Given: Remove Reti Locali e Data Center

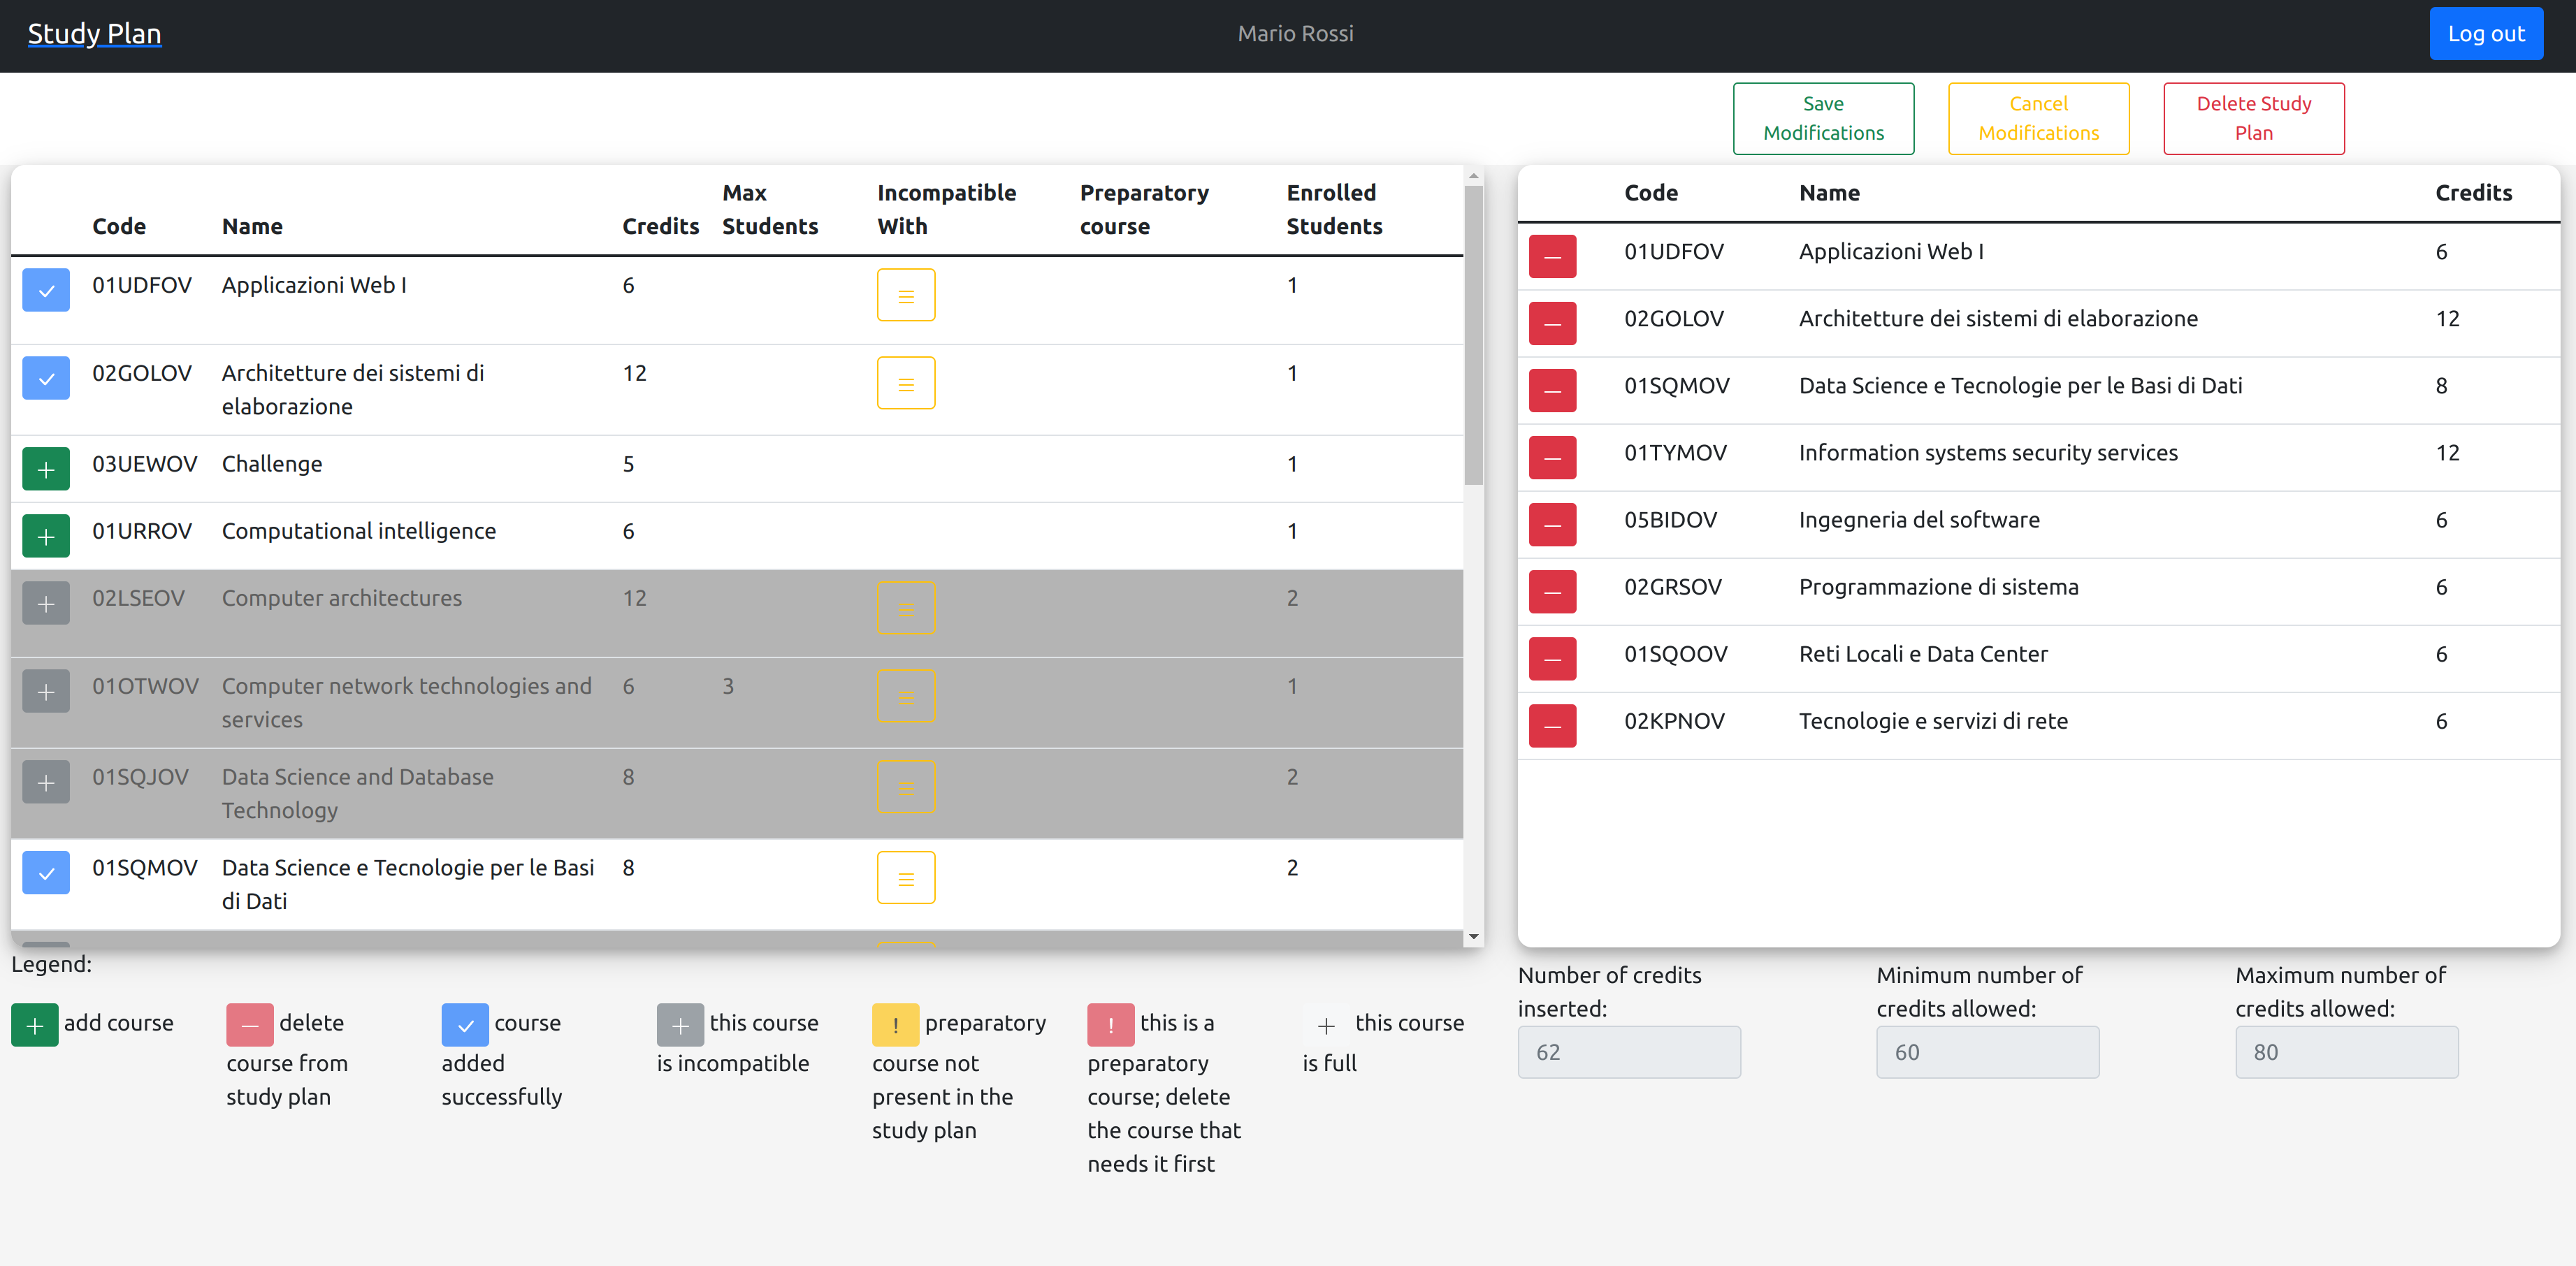Looking at the screenshot, I should (x=1552, y=658).
